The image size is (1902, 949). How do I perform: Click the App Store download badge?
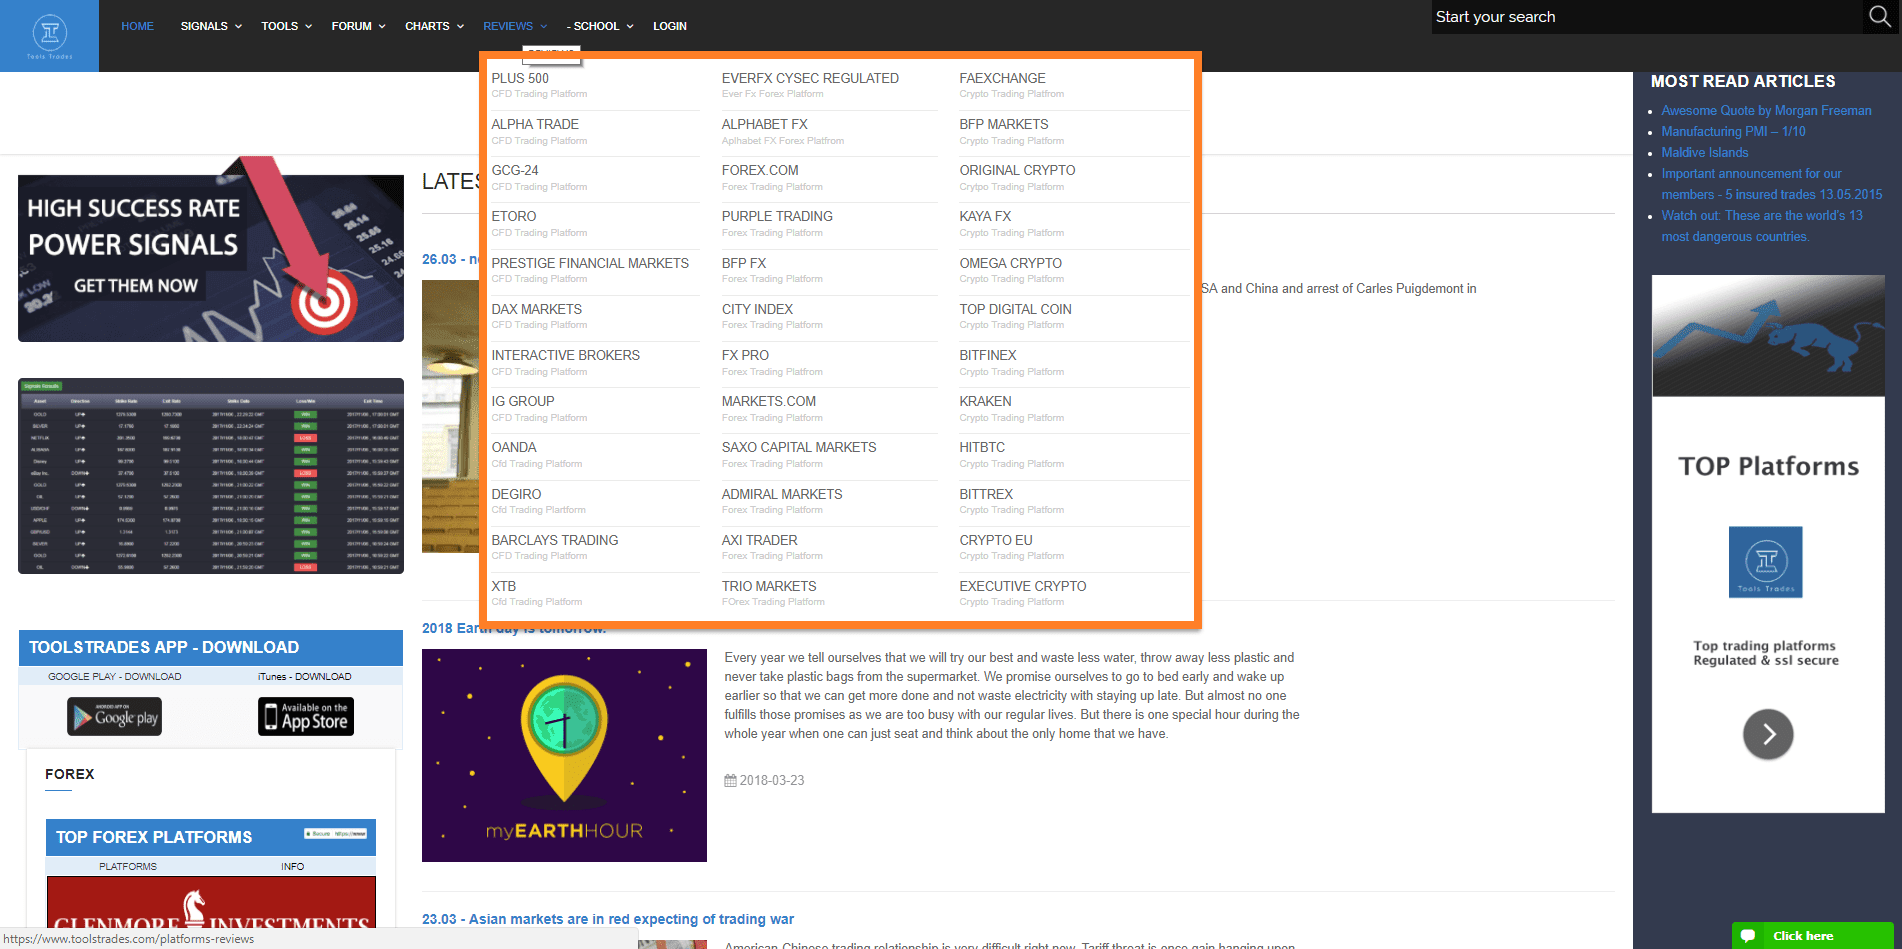coord(306,716)
